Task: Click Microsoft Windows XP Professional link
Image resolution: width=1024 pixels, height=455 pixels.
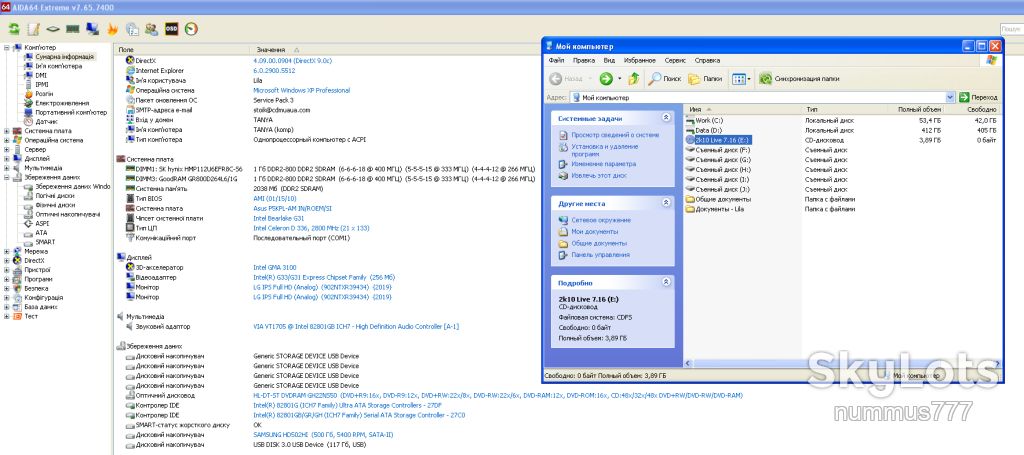Action: click(301, 90)
